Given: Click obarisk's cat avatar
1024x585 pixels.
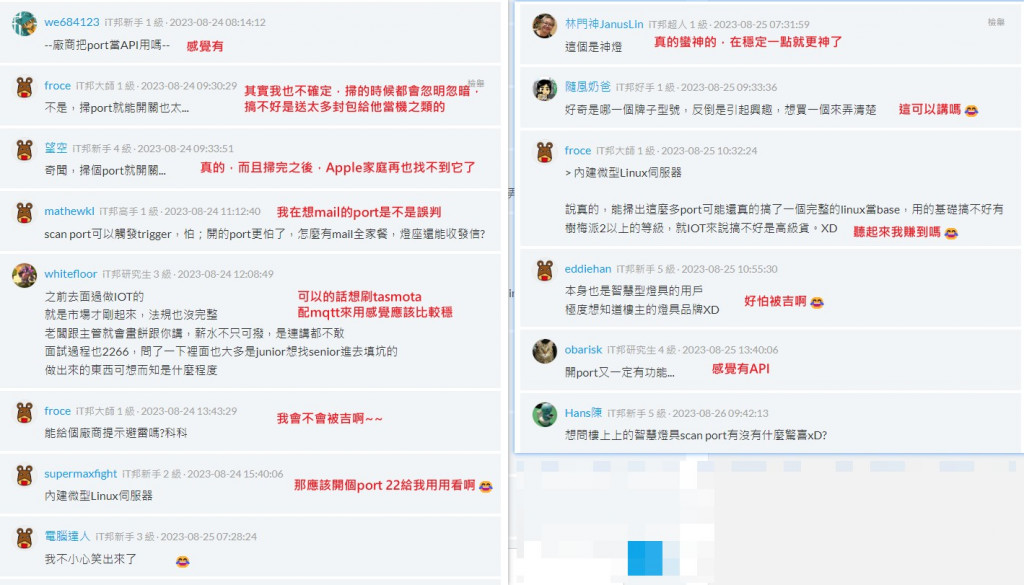Looking at the screenshot, I should point(545,351).
